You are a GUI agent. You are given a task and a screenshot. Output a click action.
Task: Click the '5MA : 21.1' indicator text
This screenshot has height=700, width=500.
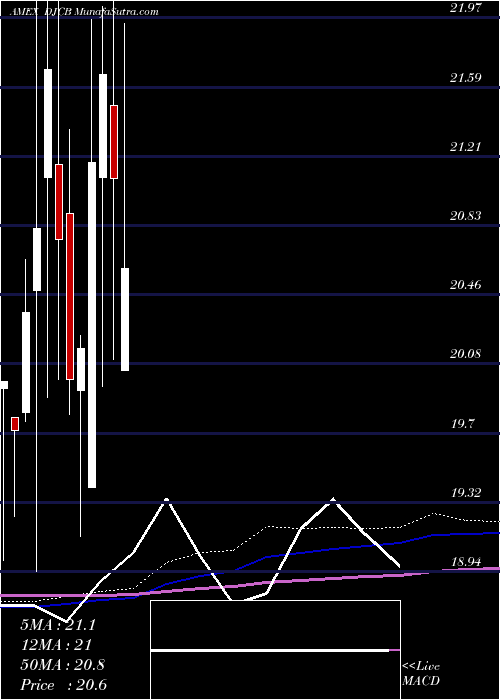pyautogui.click(x=58, y=625)
